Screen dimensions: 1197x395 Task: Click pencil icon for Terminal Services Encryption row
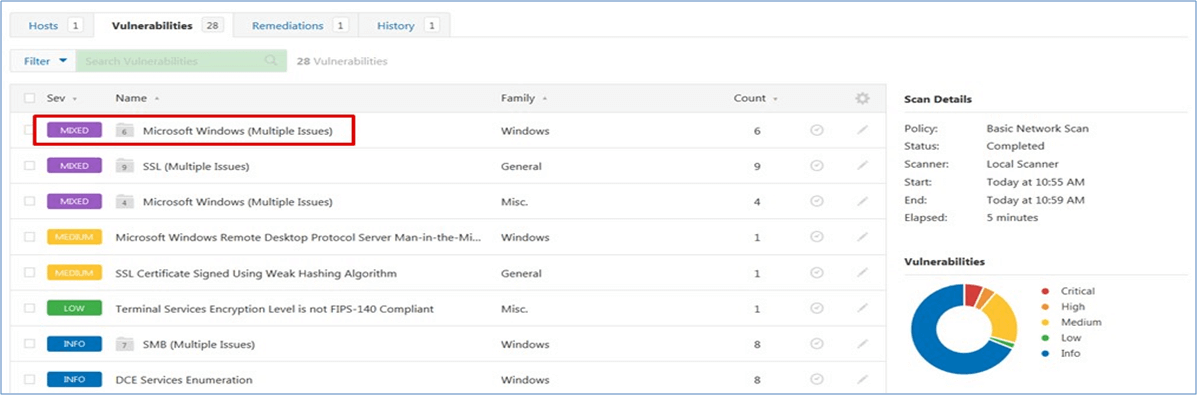click(863, 309)
